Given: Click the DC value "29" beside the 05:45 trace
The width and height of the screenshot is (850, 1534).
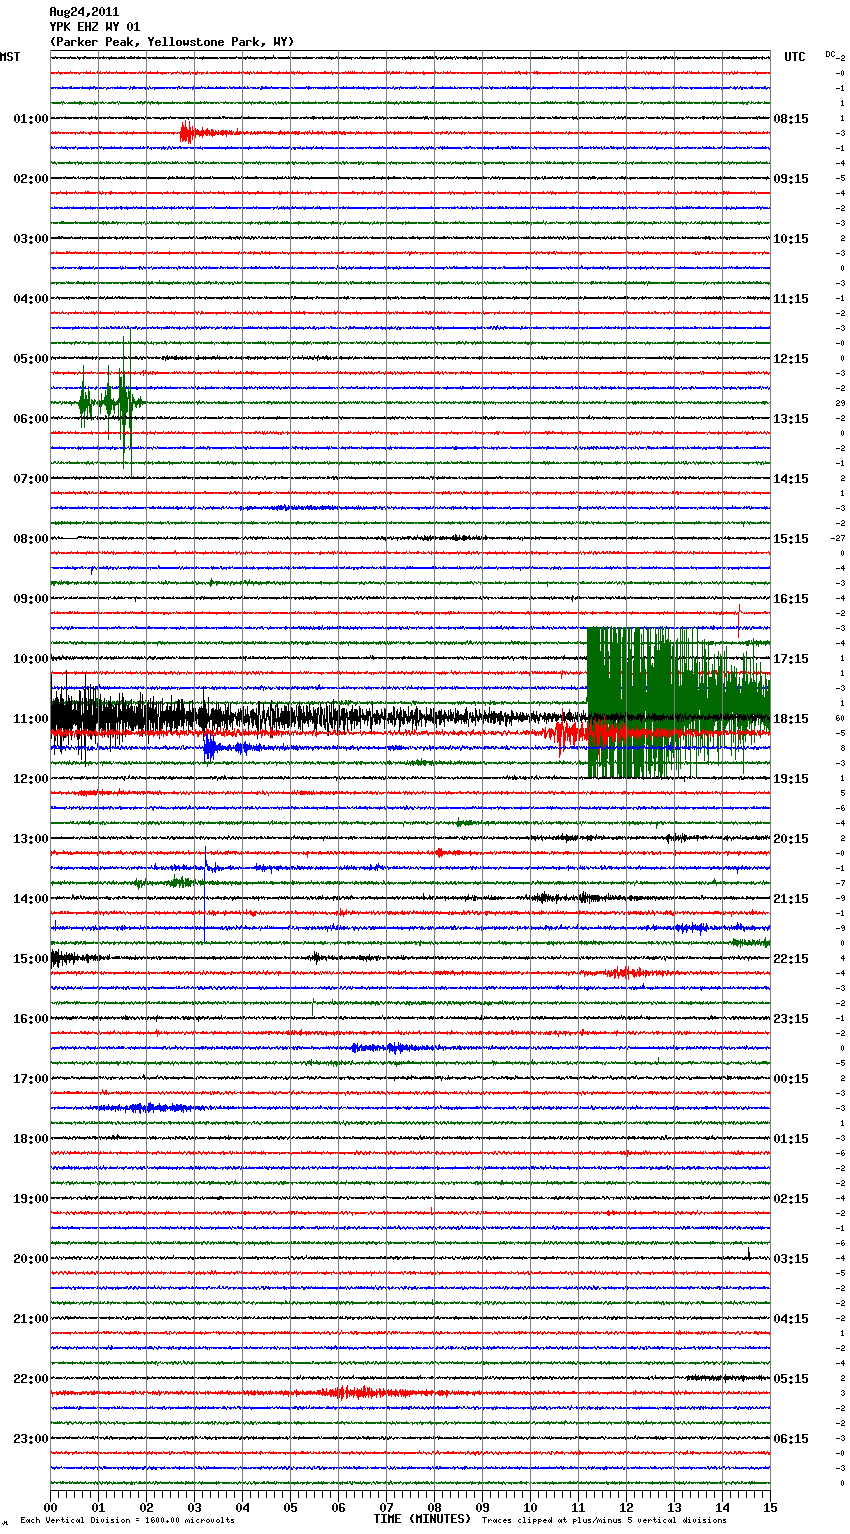Looking at the screenshot, I should (841, 403).
